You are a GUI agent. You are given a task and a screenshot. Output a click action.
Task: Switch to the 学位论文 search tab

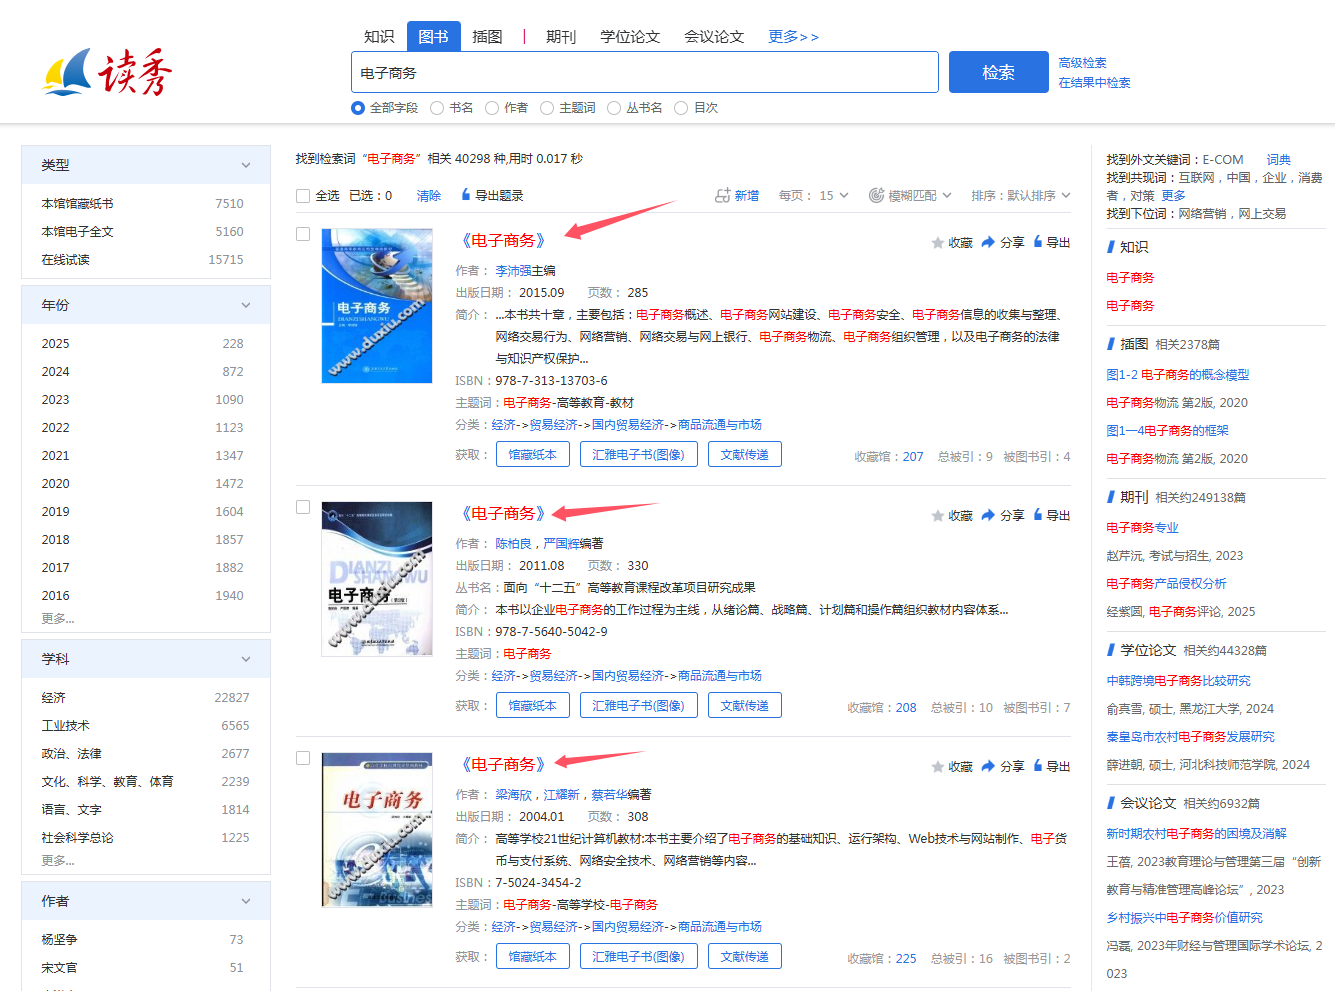[630, 36]
